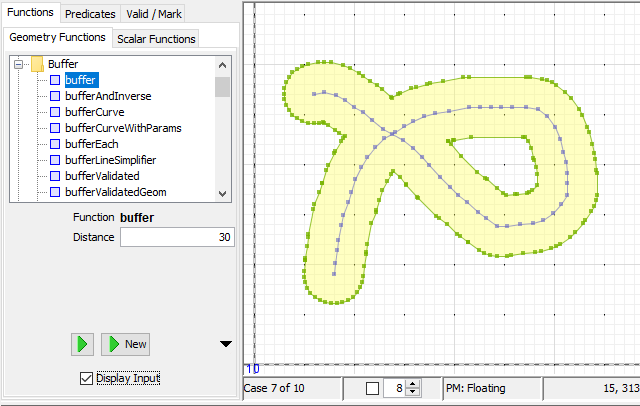Select bufferValidated in the function tree
Viewport: 640px width, 406px height.
pyautogui.click(x=102, y=176)
